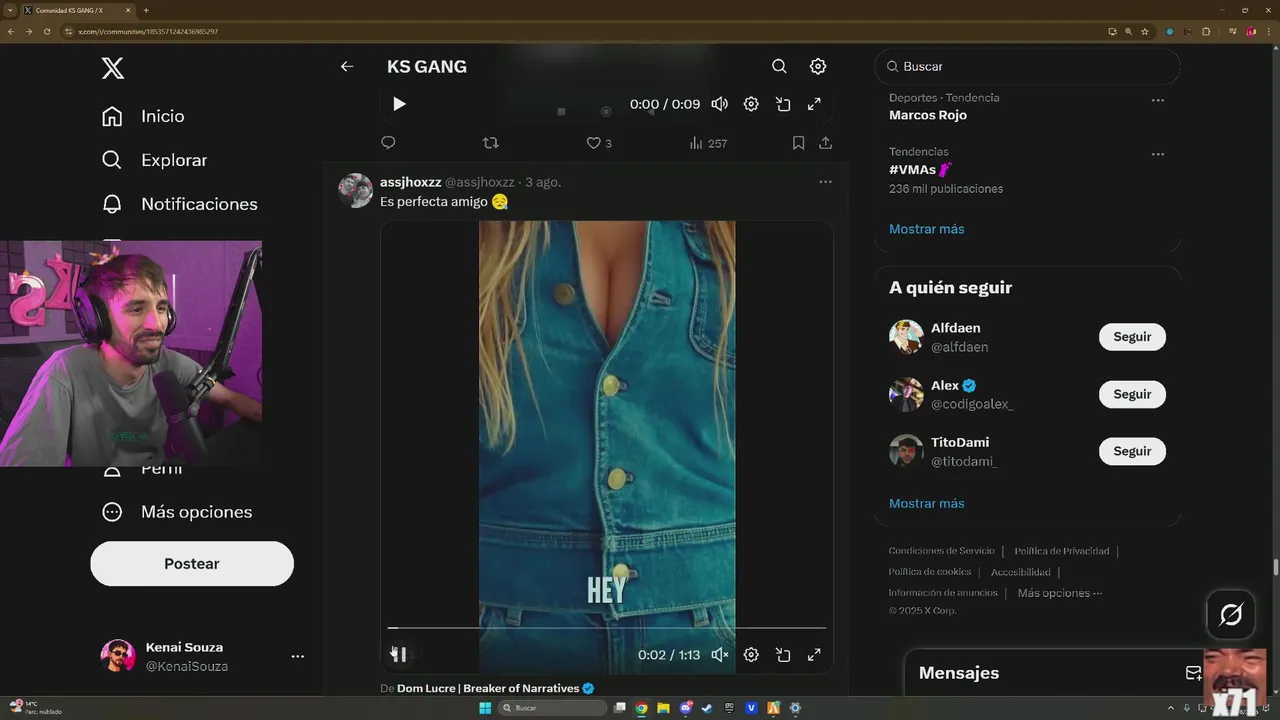Expand denim video to fullscreen
The width and height of the screenshot is (1280, 720).
[814, 655]
